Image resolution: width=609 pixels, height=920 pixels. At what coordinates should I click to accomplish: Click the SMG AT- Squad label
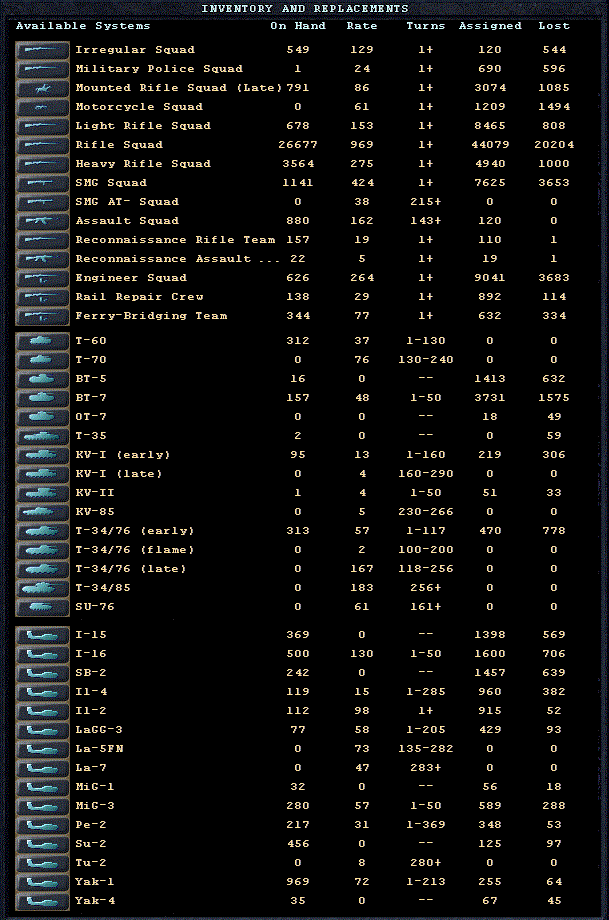(x=127, y=202)
